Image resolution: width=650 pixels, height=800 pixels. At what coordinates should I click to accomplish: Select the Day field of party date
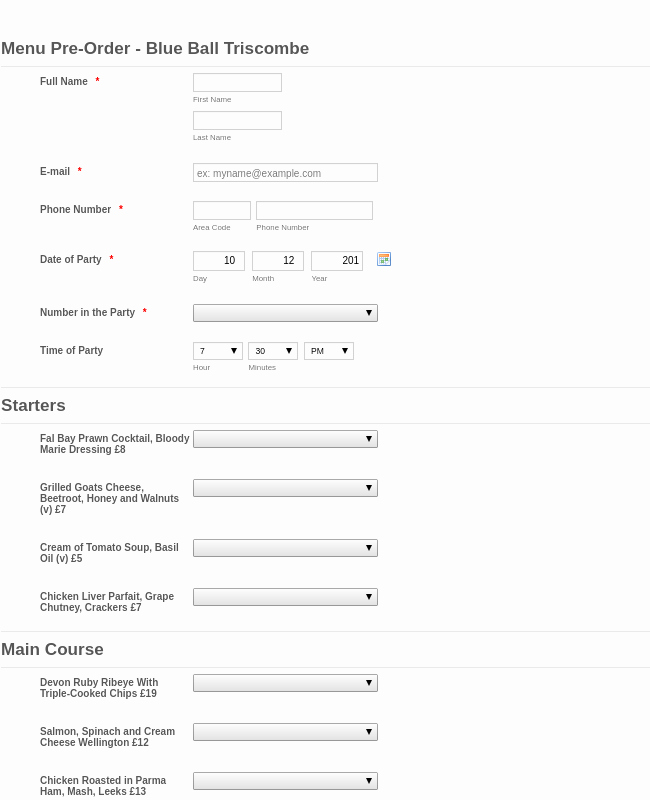coord(219,261)
